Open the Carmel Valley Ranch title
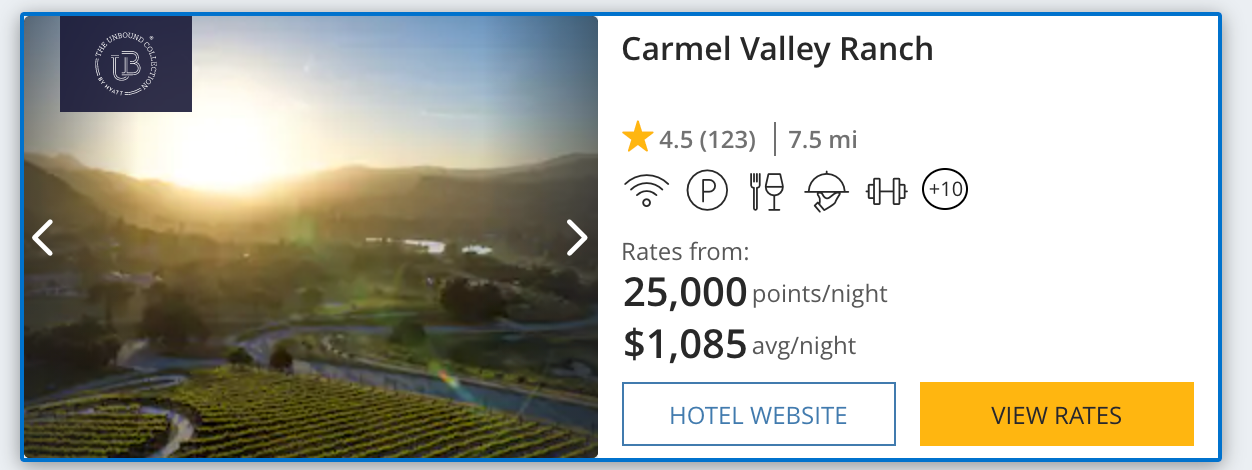The image size is (1252, 470). [x=777, y=49]
